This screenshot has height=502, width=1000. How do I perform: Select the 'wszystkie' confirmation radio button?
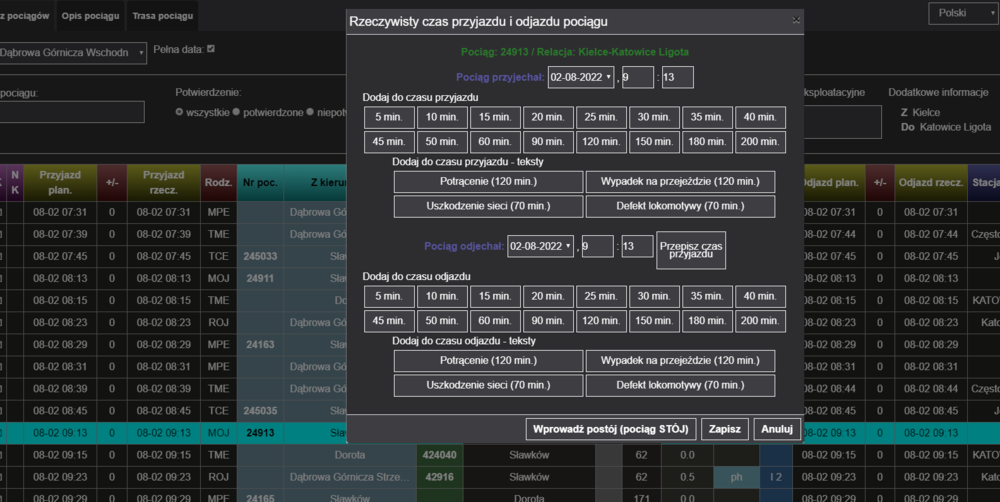[179, 112]
